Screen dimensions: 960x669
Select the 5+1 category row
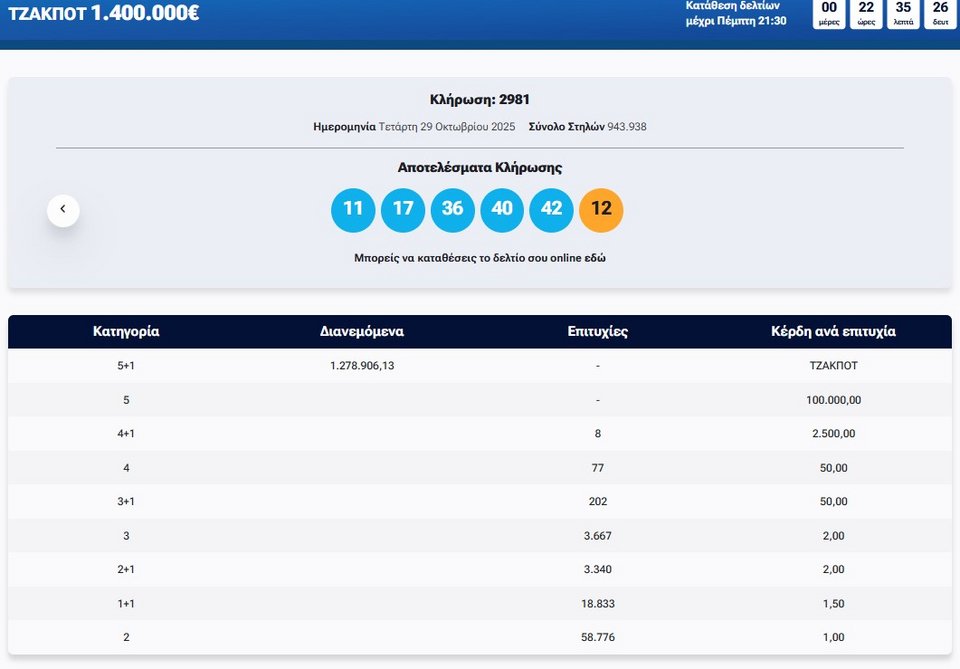tap(126, 366)
